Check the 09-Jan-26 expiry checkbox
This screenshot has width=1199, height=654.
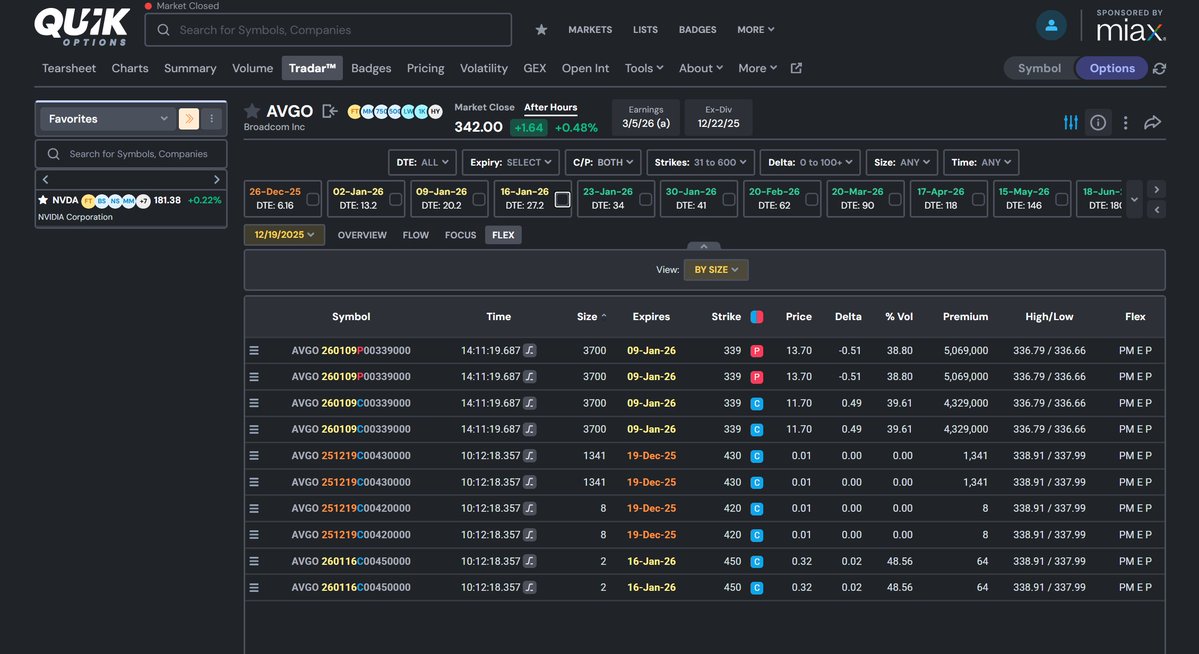(479, 199)
